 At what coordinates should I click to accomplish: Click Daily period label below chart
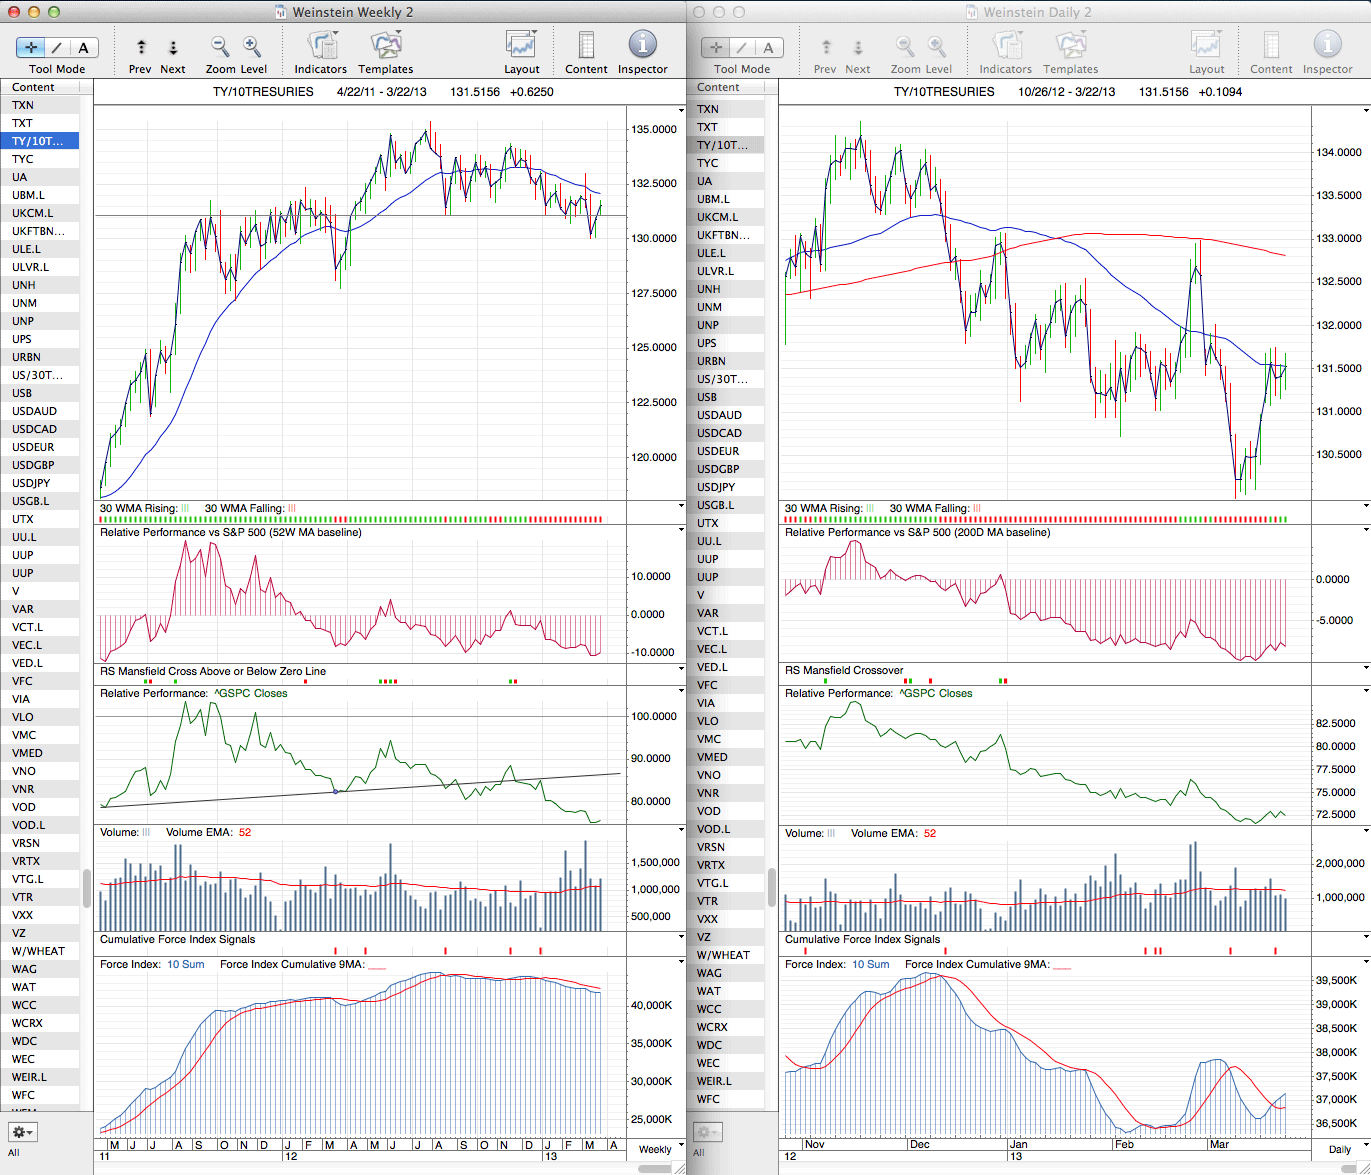tap(1340, 1149)
